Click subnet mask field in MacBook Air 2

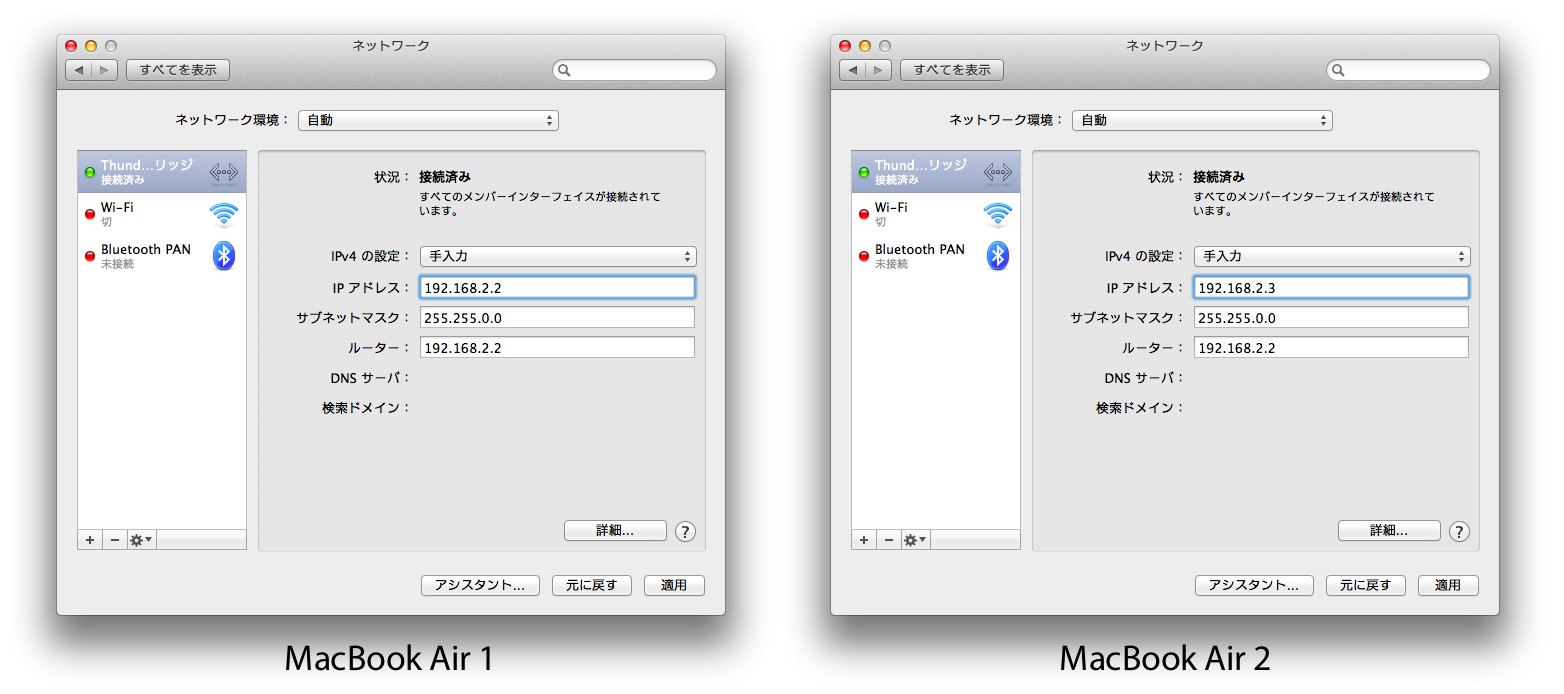click(x=1331, y=318)
